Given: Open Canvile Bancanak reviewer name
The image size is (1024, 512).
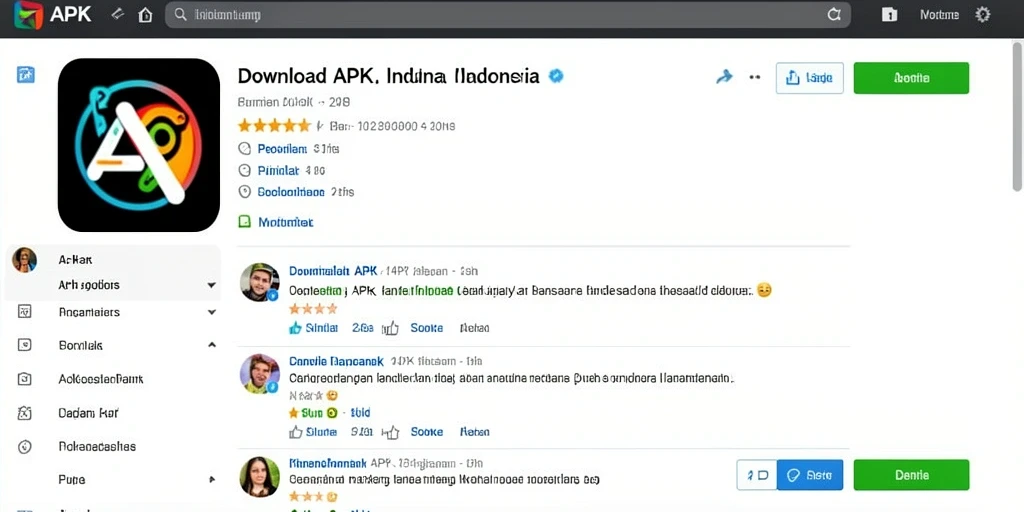Looking at the screenshot, I should click(x=336, y=360).
